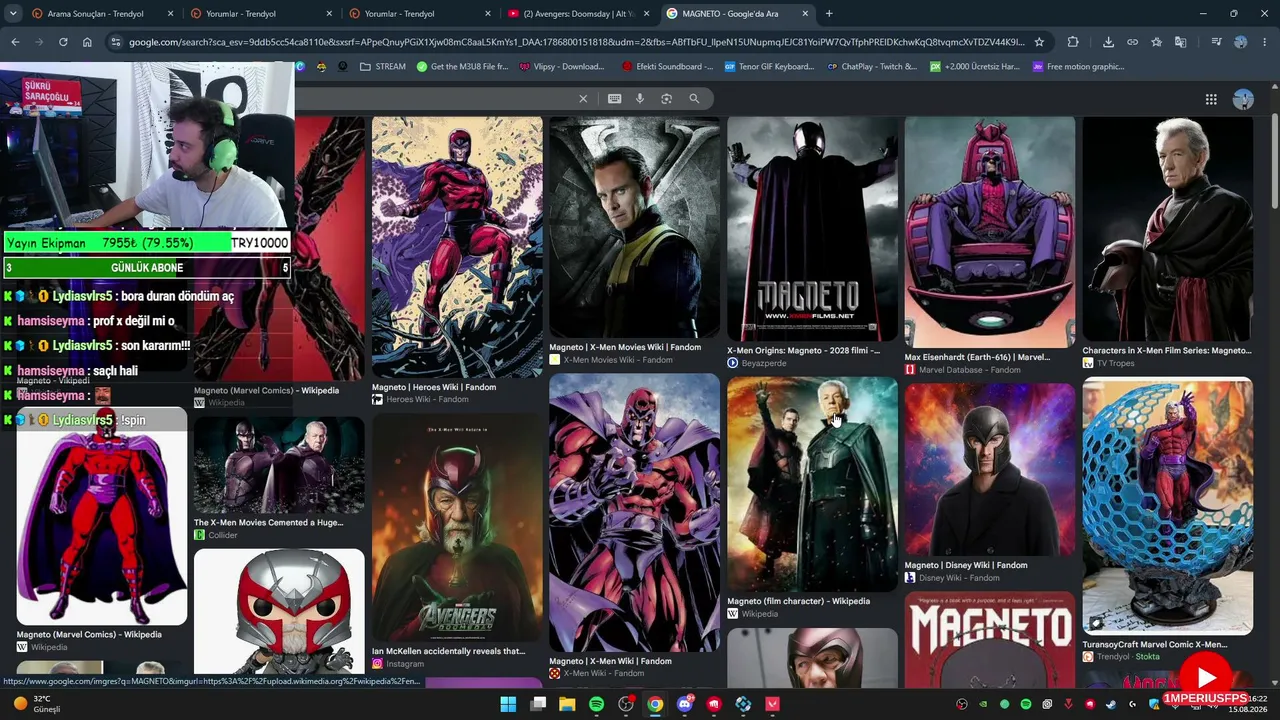Screen dimensions: 1280x720
Task: Open the ChatPlay - Twitch bookmark
Action: 872,67
